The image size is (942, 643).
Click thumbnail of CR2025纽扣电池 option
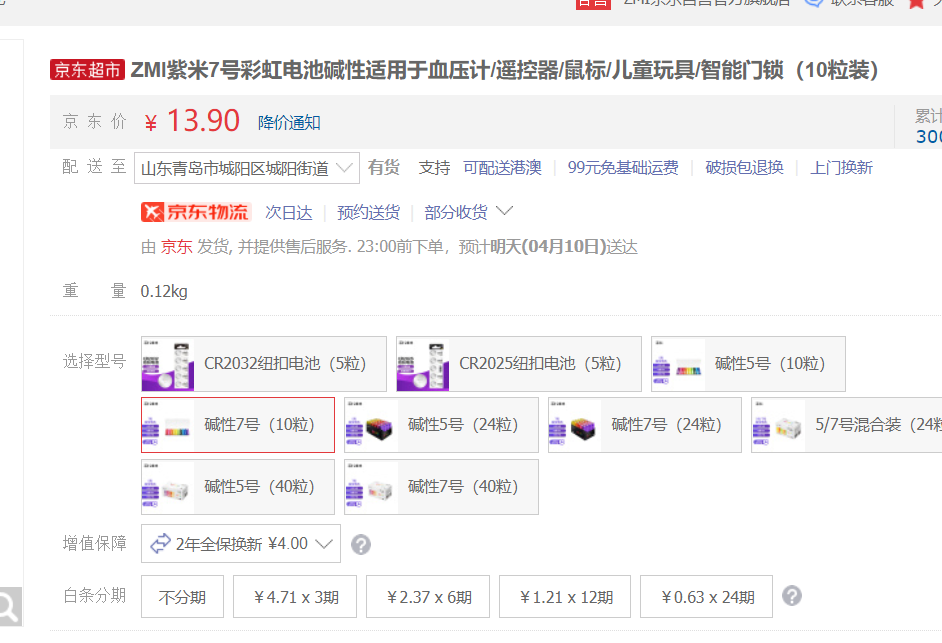pos(423,364)
